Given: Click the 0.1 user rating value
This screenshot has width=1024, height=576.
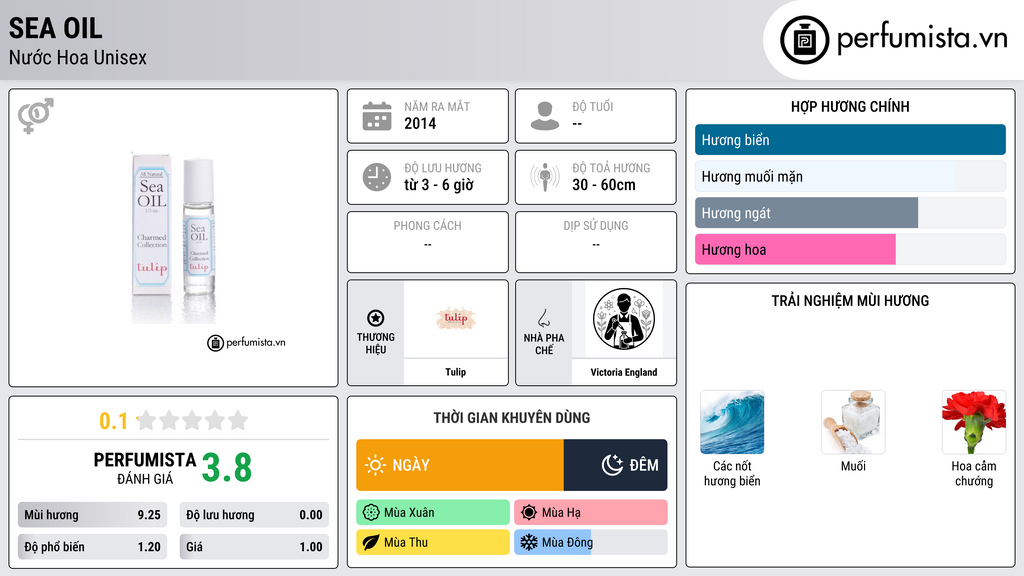Looking at the screenshot, I should click(x=113, y=421).
